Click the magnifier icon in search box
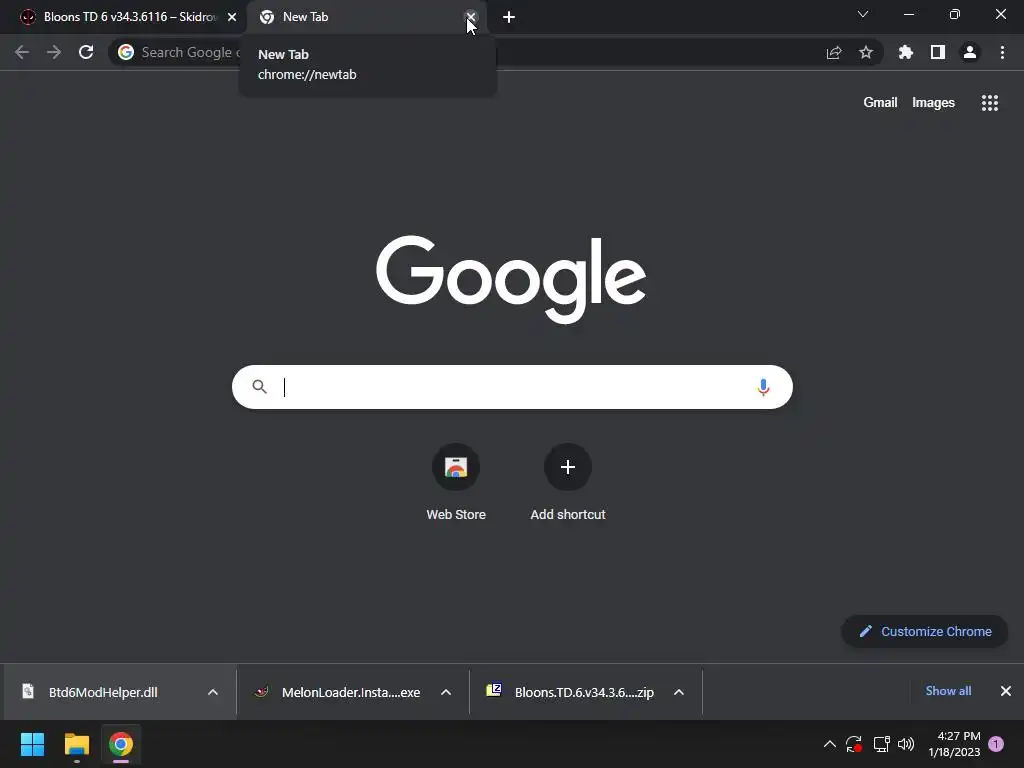1024x768 pixels. pyautogui.click(x=259, y=387)
